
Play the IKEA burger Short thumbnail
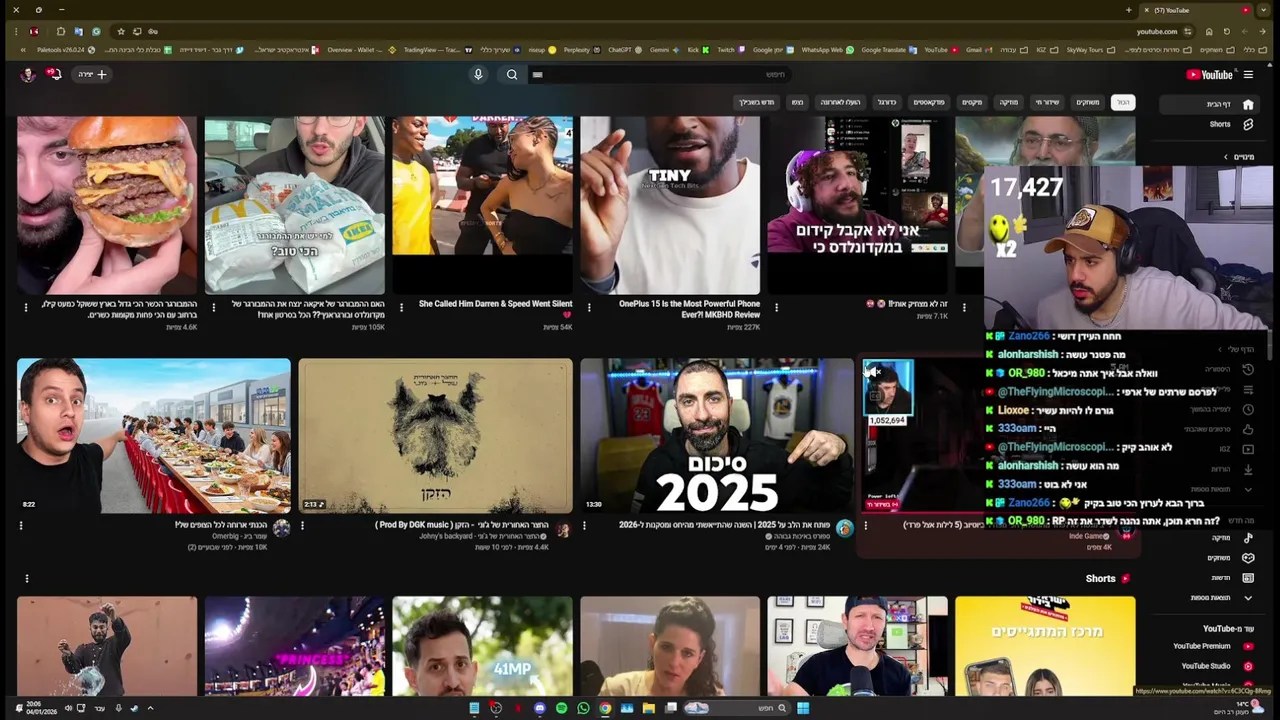point(295,205)
